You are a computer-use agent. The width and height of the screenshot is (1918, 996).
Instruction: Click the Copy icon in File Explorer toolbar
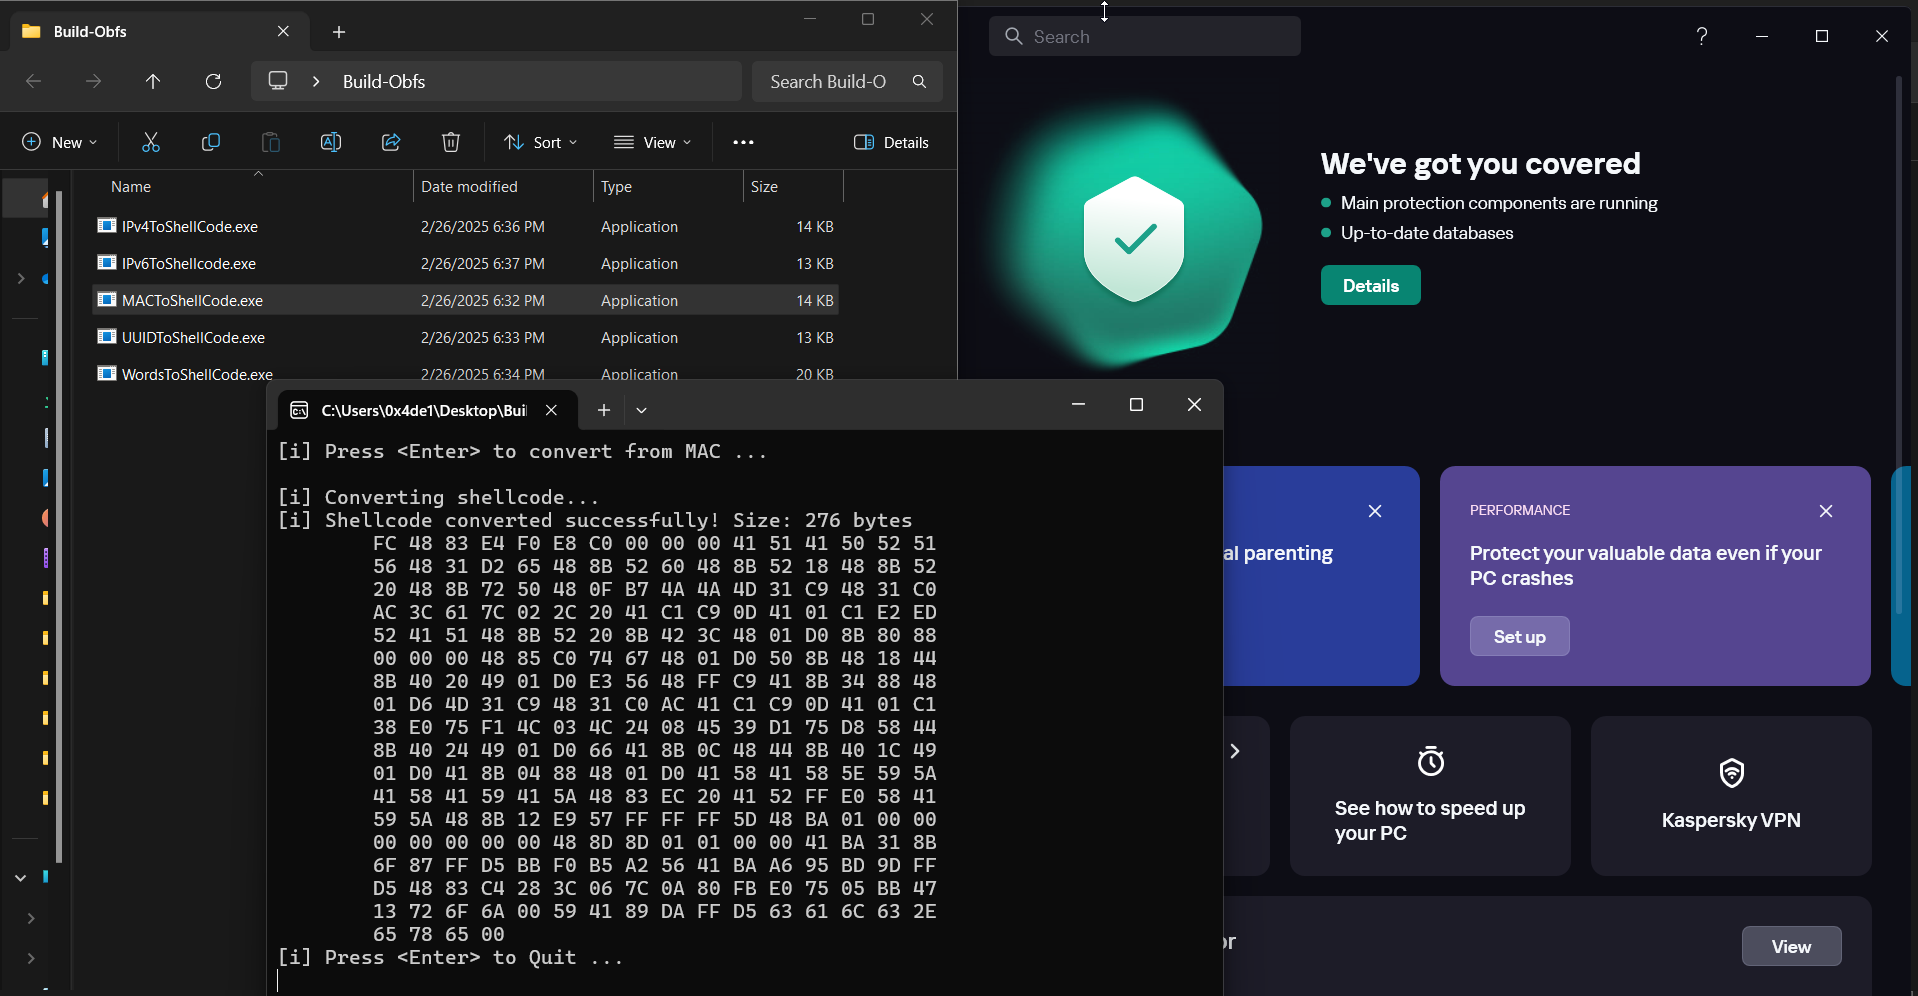211,142
